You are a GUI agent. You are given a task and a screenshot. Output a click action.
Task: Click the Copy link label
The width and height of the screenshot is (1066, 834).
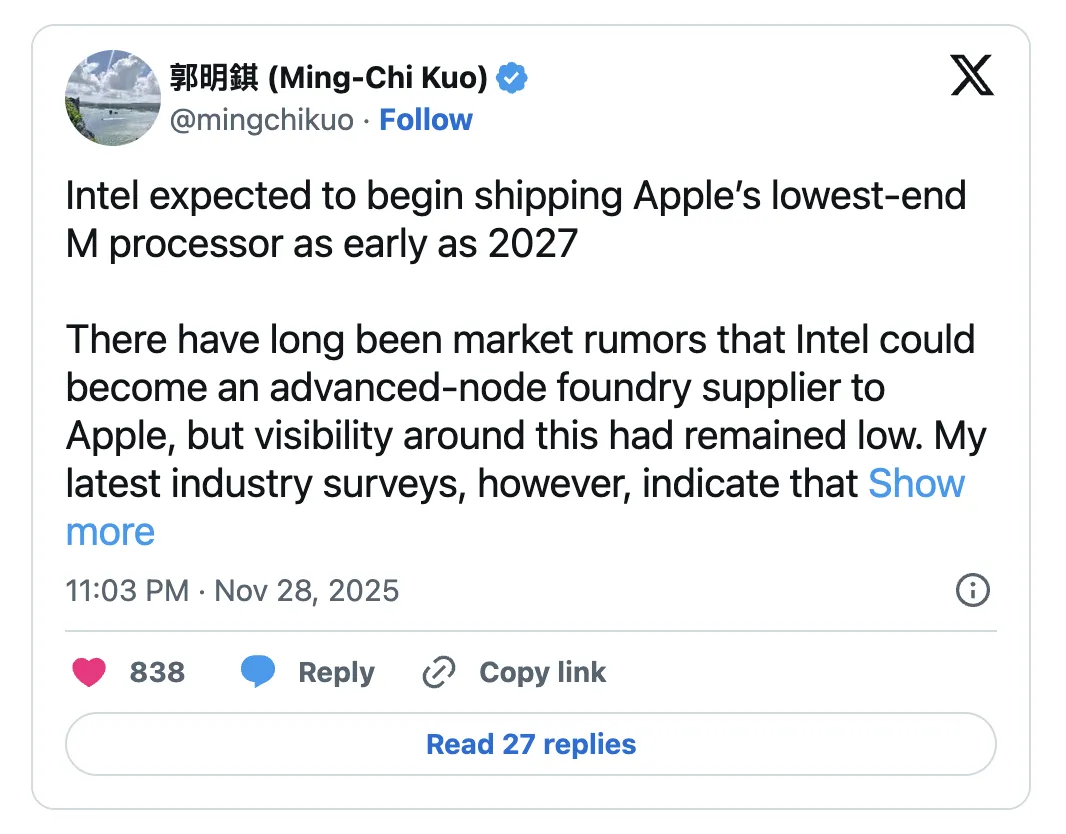pos(542,672)
